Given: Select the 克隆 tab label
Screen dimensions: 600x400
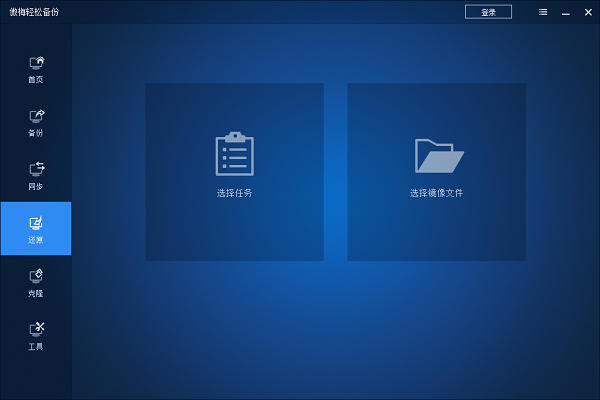Looking at the screenshot, I should 36,294.
